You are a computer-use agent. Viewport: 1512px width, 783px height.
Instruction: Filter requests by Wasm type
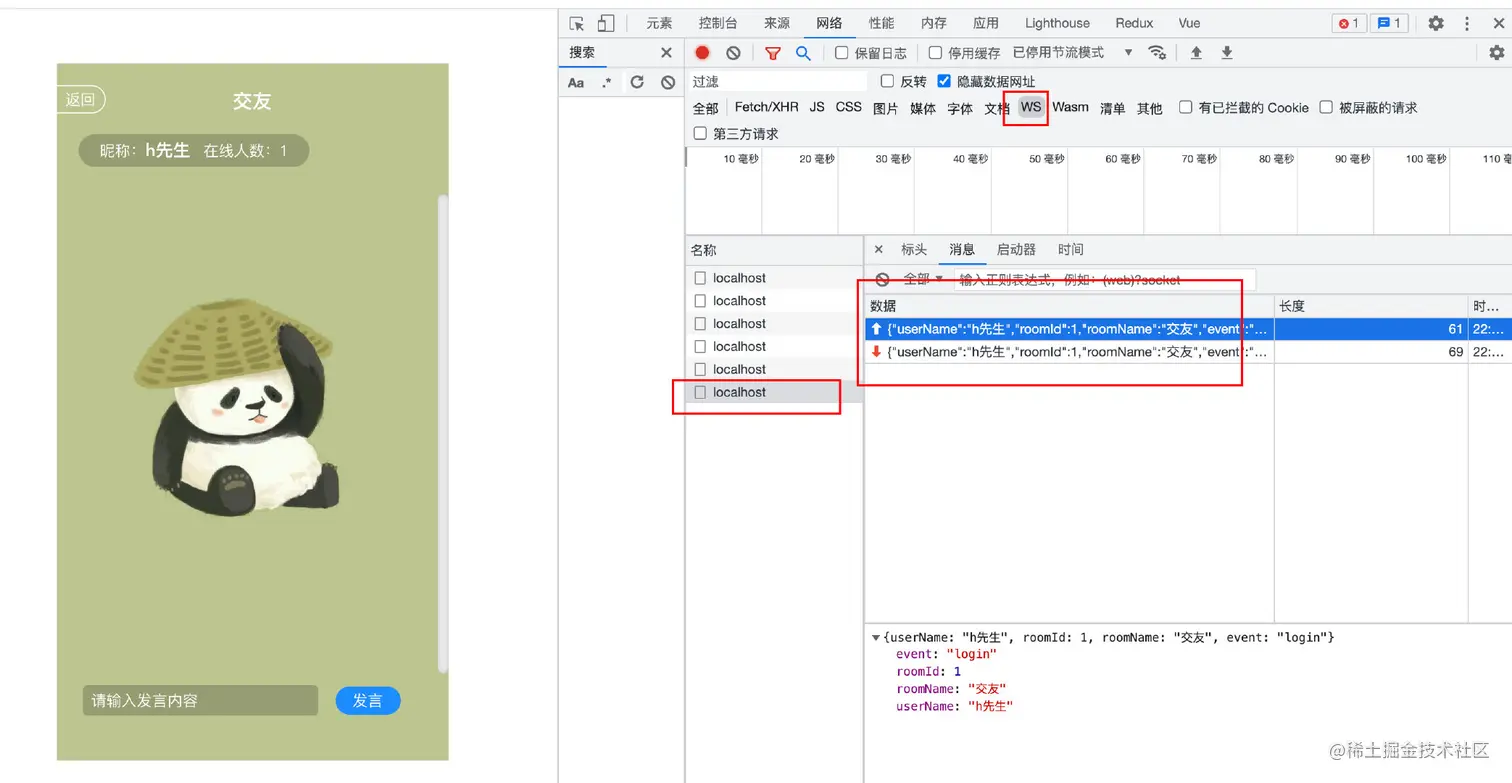tap(1070, 107)
